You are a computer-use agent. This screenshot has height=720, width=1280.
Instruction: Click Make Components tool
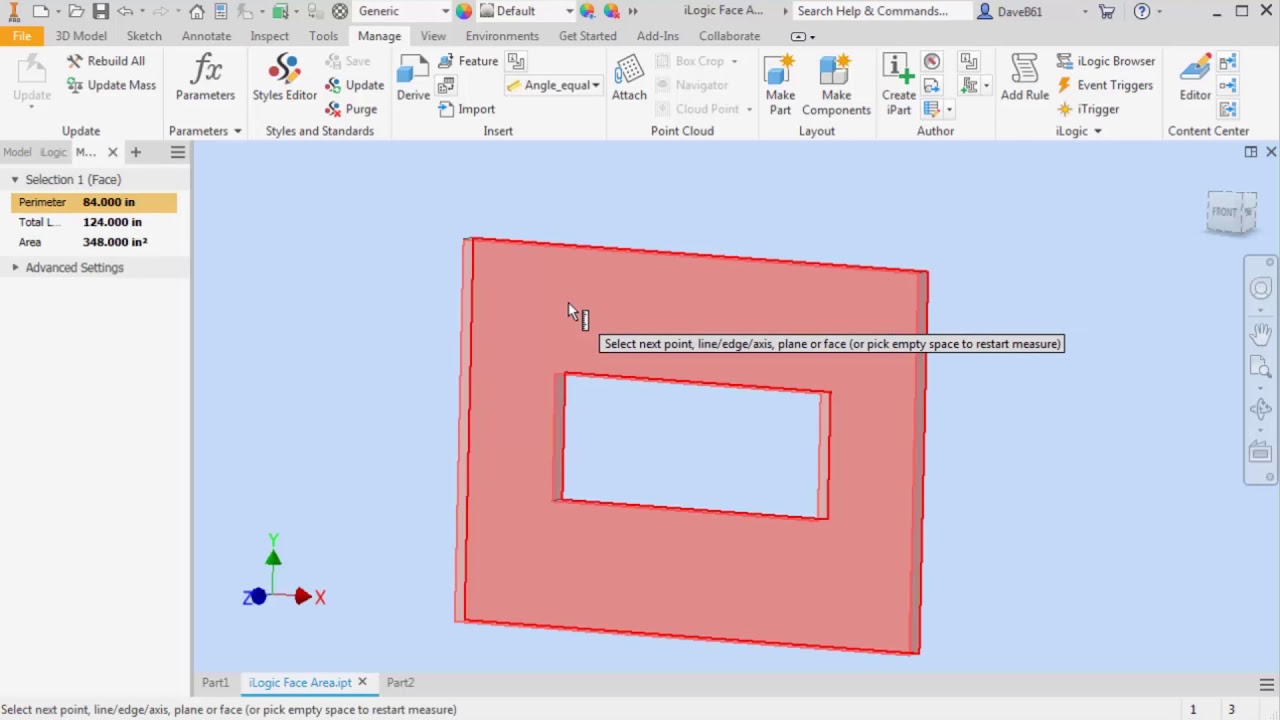[836, 85]
